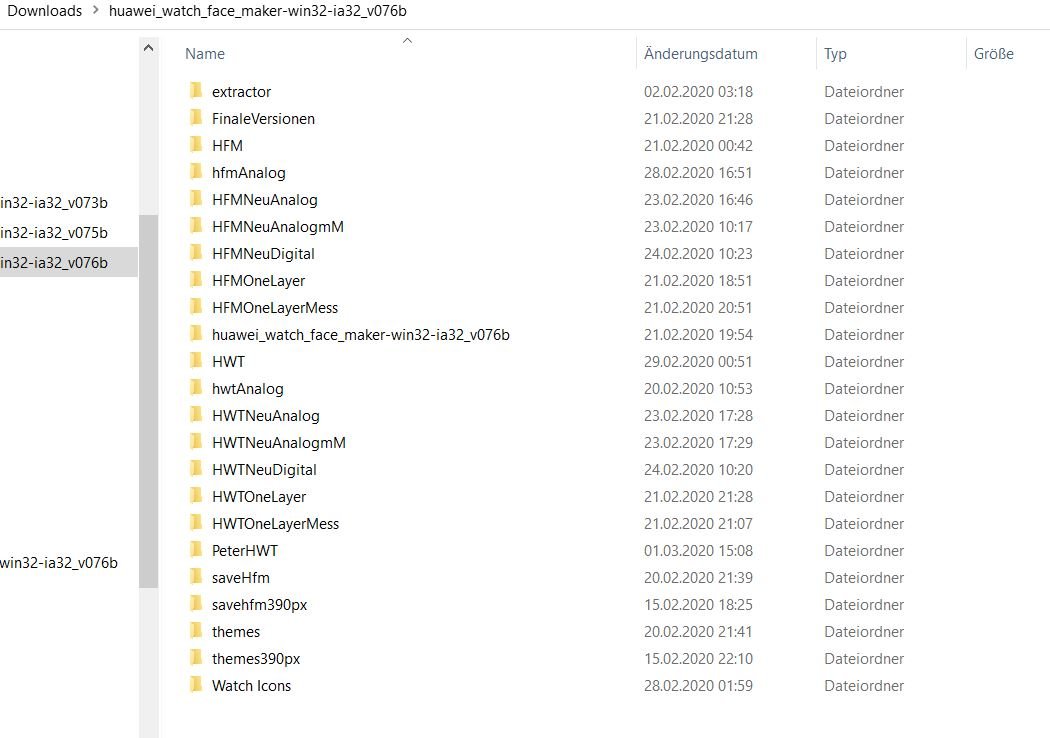Click the PeterHWT folder icon
The height and width of the screenshot is (738, 1050).
(196, 549)
